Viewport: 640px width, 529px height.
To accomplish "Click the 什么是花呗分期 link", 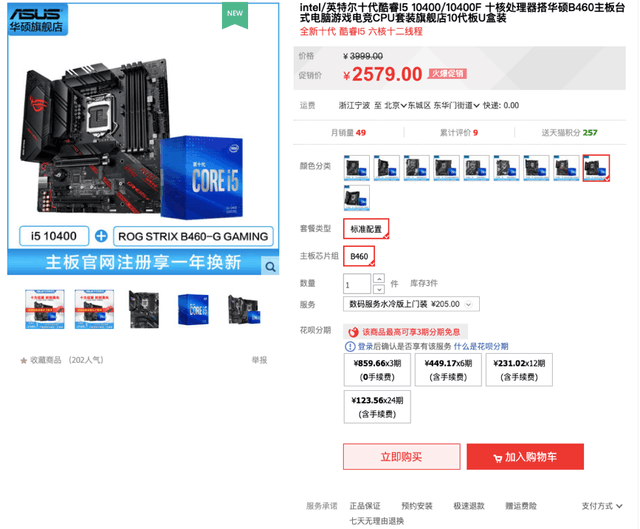I will 481,347.
